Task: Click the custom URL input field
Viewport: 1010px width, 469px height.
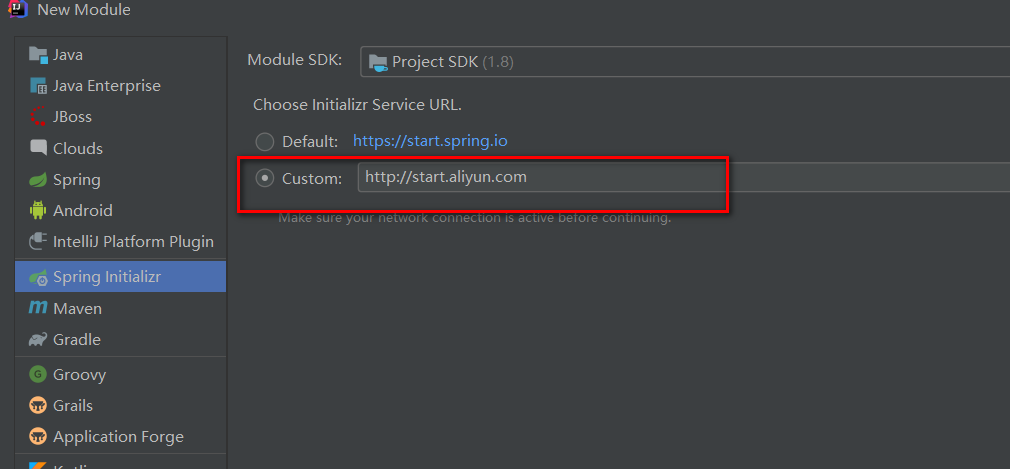Action: pyautogui.click(x=683, y=177)
